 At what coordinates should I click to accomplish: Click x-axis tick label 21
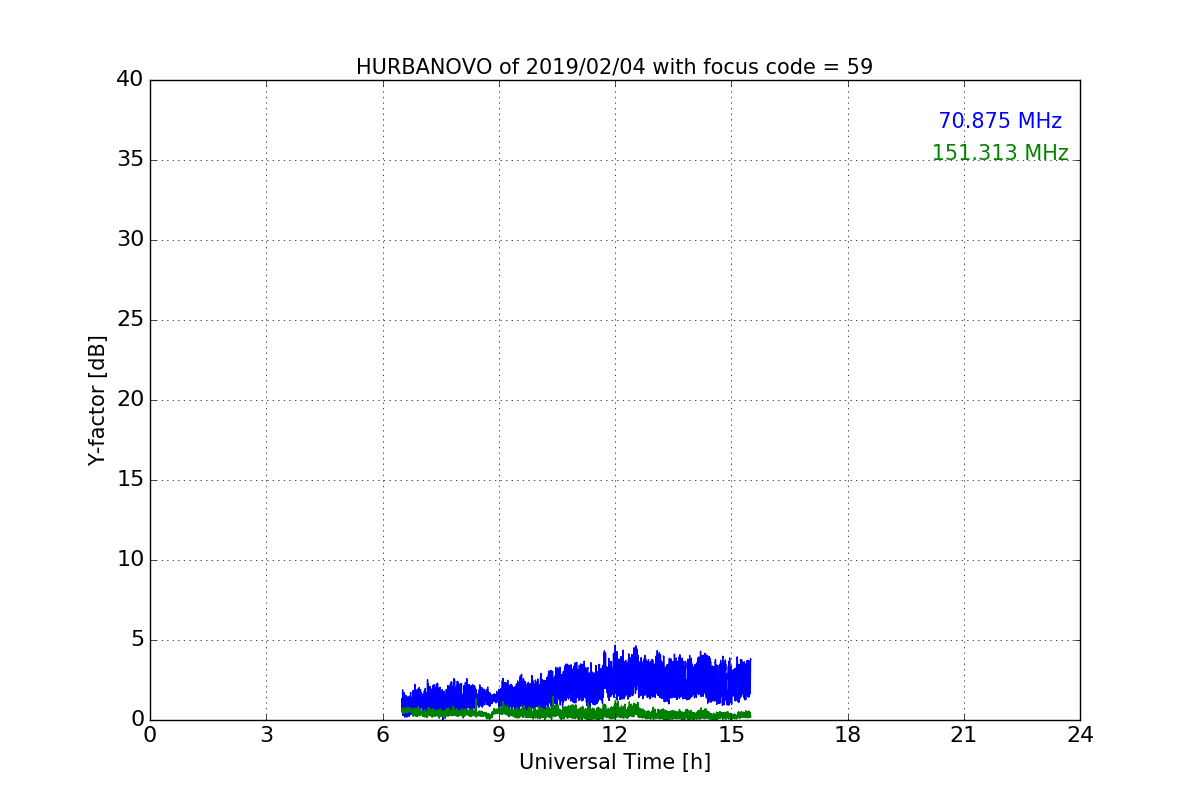tap(964, 735)
